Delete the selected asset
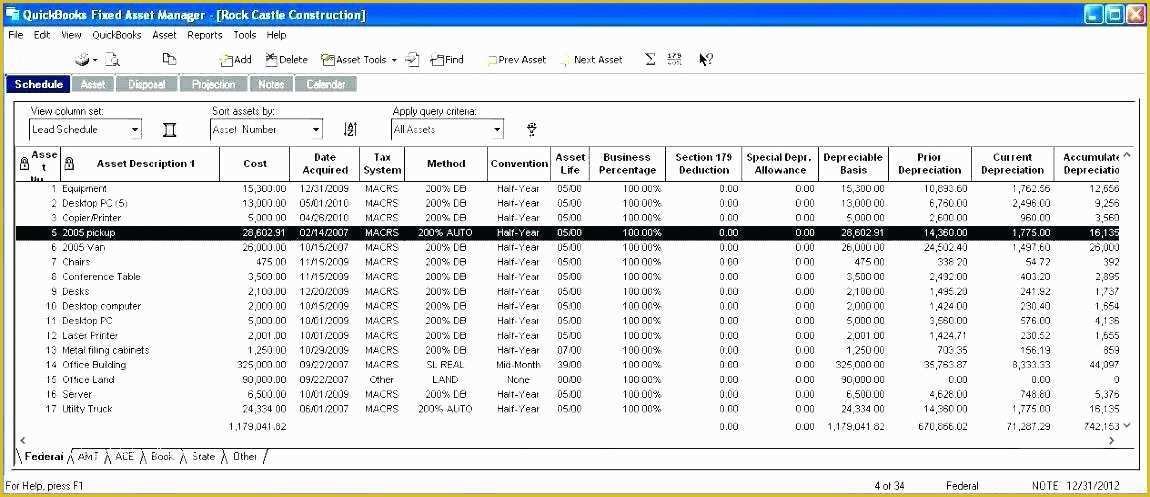The height and width of the screenshot is (497, 1150). [287, 59]
